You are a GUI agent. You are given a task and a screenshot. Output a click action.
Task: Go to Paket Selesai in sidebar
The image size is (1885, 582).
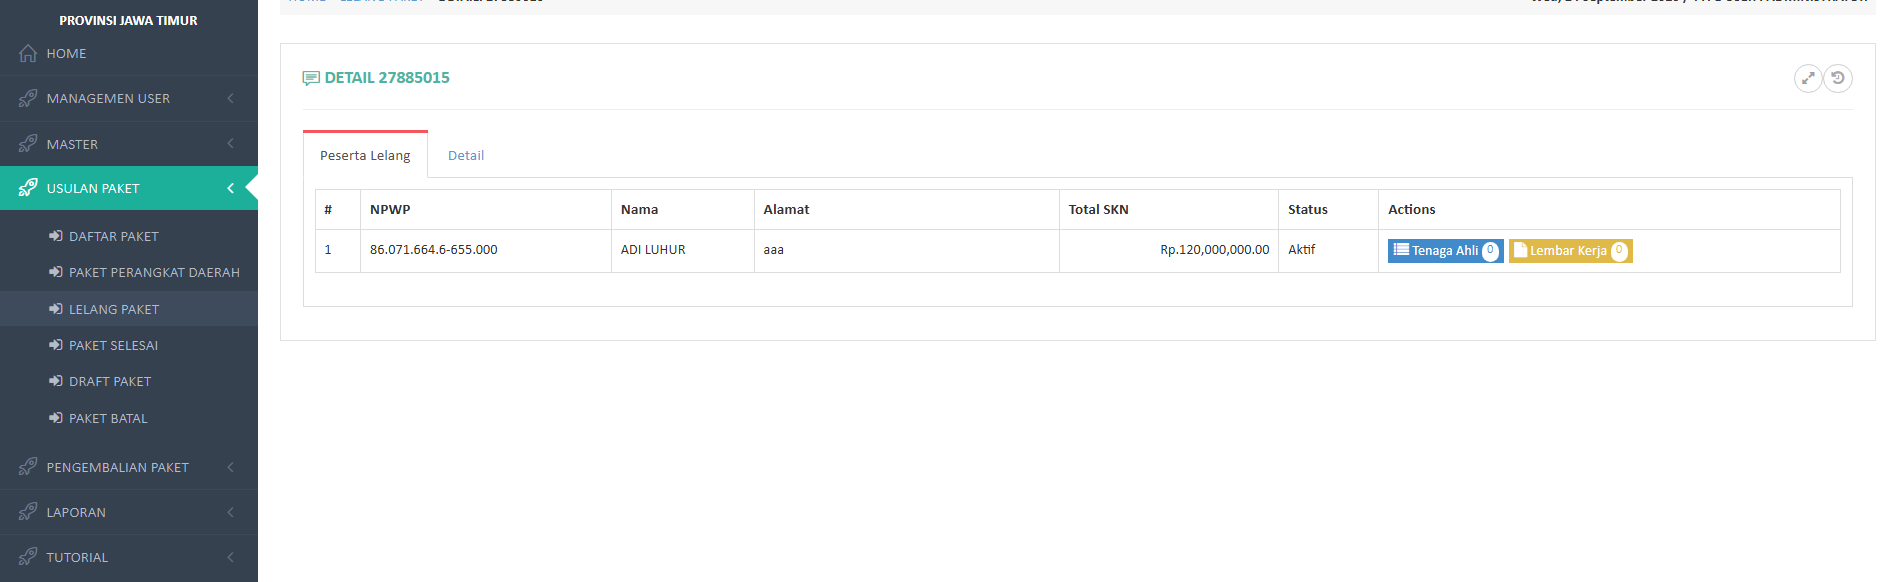point(113,345)
